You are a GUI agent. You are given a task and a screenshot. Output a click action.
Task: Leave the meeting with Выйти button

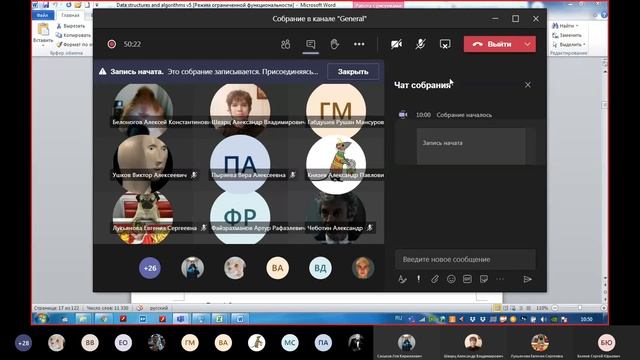coord(492,44)
